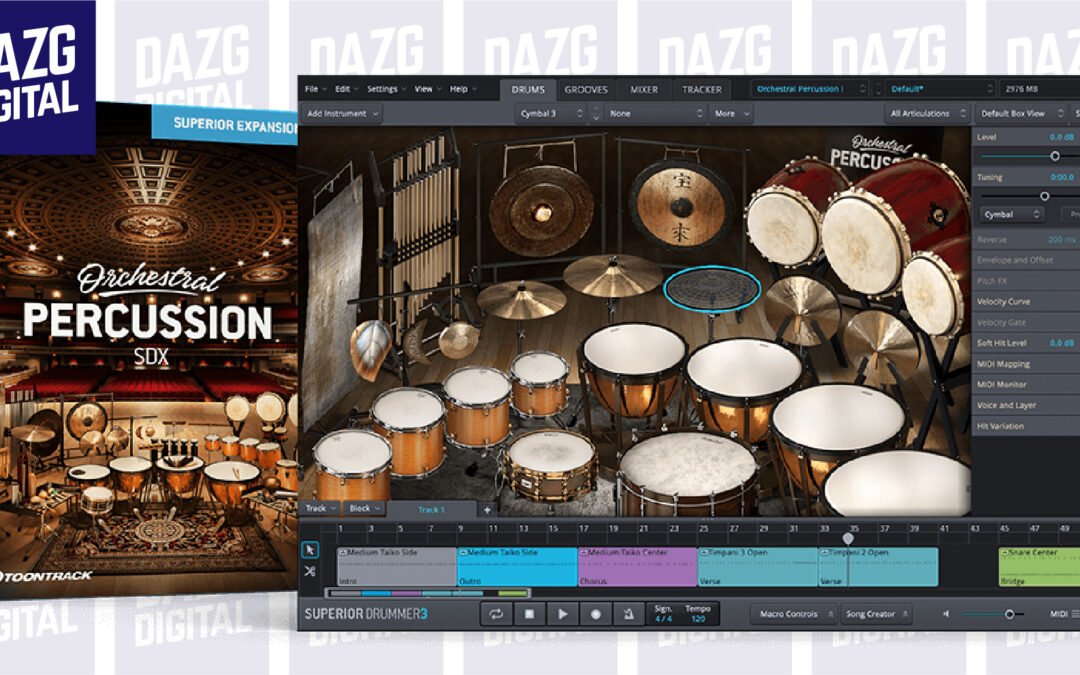This screenshot has width=1080, height=675.
Task: Click the Toontrack logo on box art
Action: coord(48,576)
